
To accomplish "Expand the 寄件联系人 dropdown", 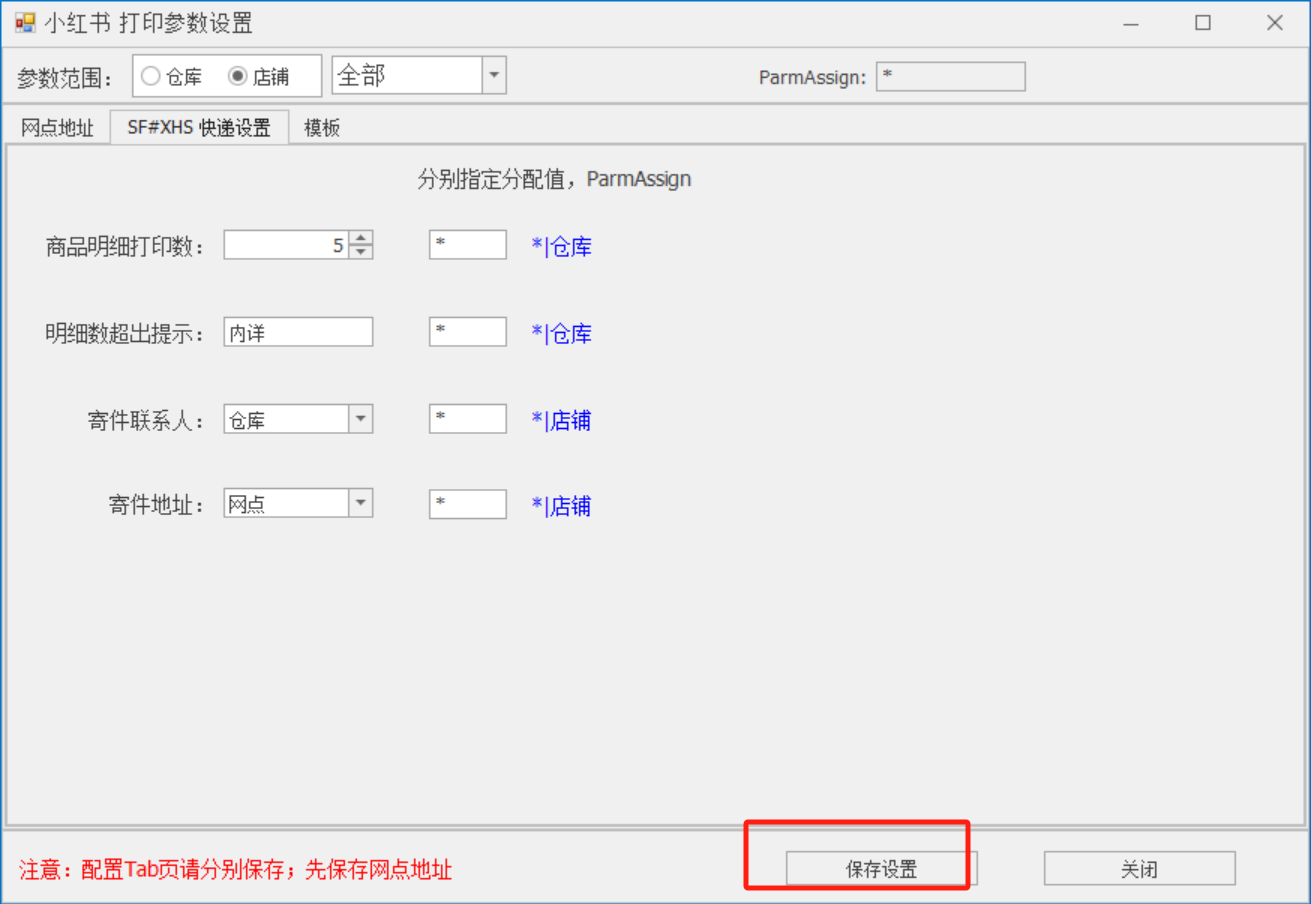I will (x=361, y=419).
